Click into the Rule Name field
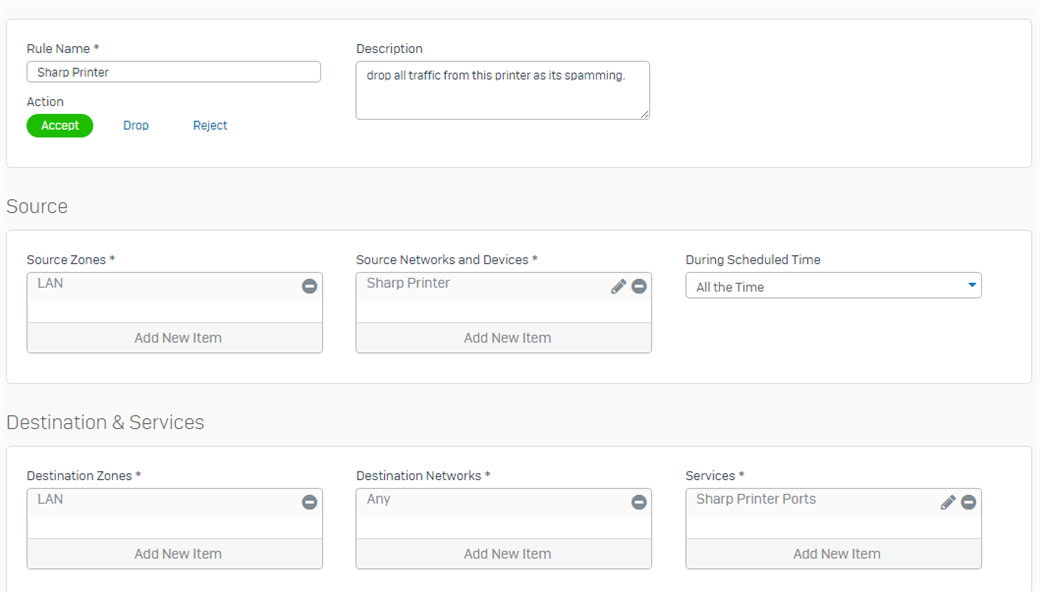 pyautogui.click(x=174, y=72)
